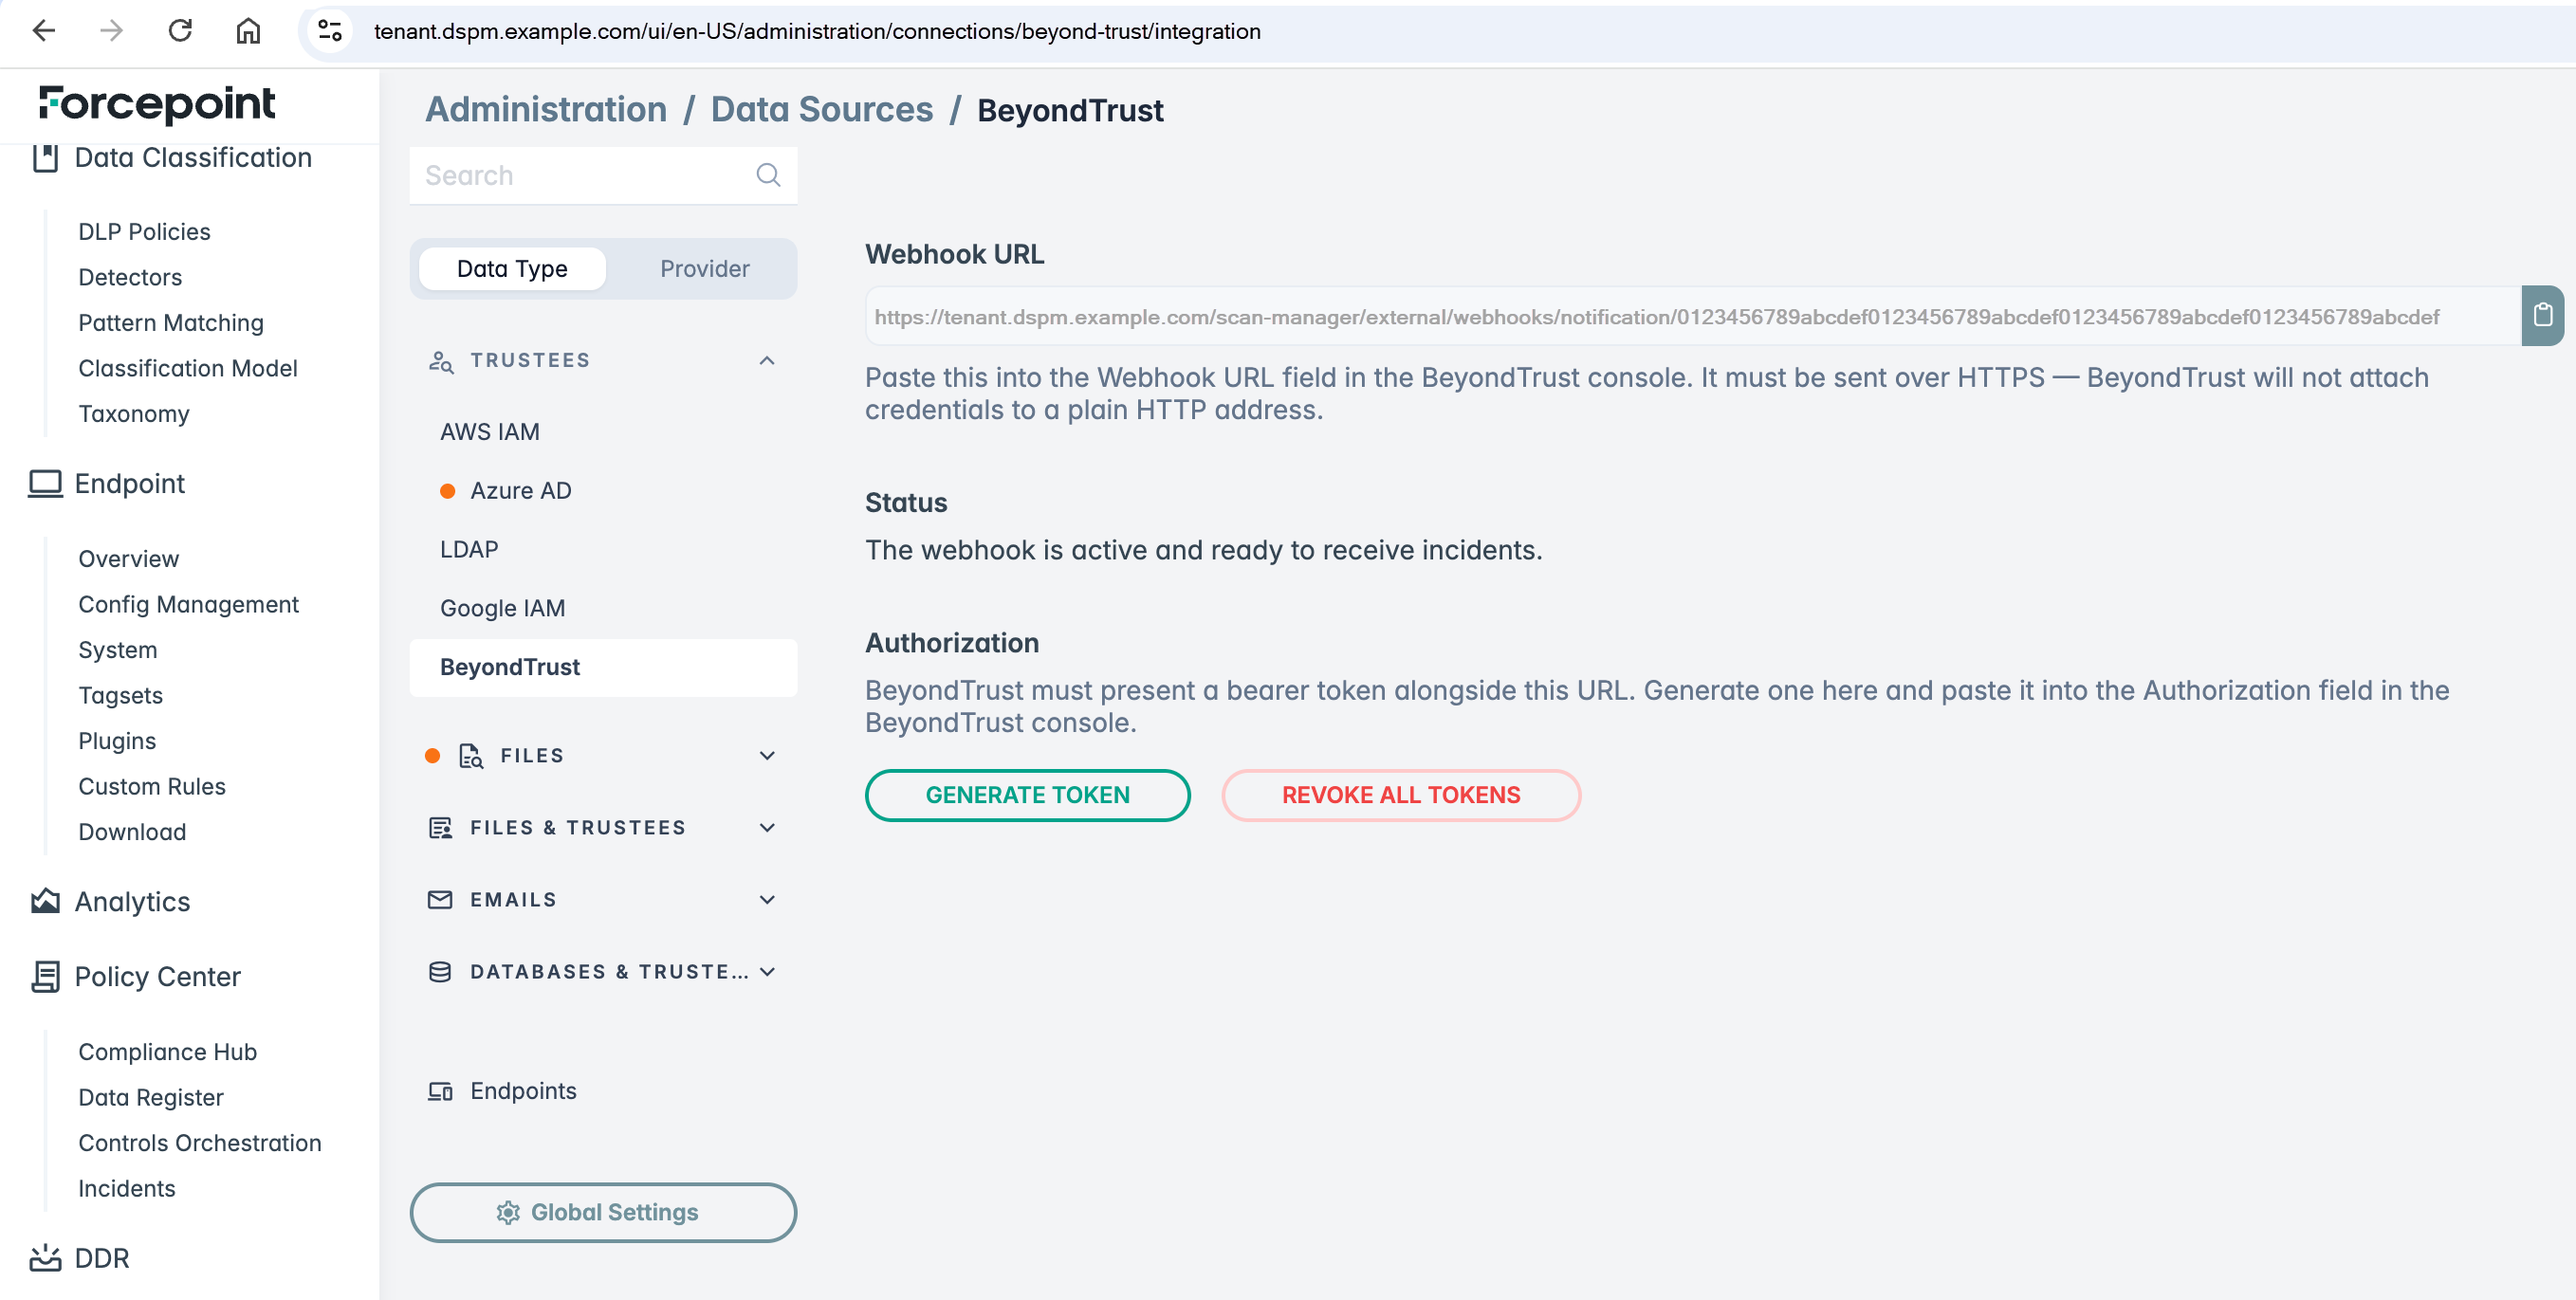This screenshot has width=2576, height=1300.
Task: Switch to the Data Type tab
Action: (512, 269)
